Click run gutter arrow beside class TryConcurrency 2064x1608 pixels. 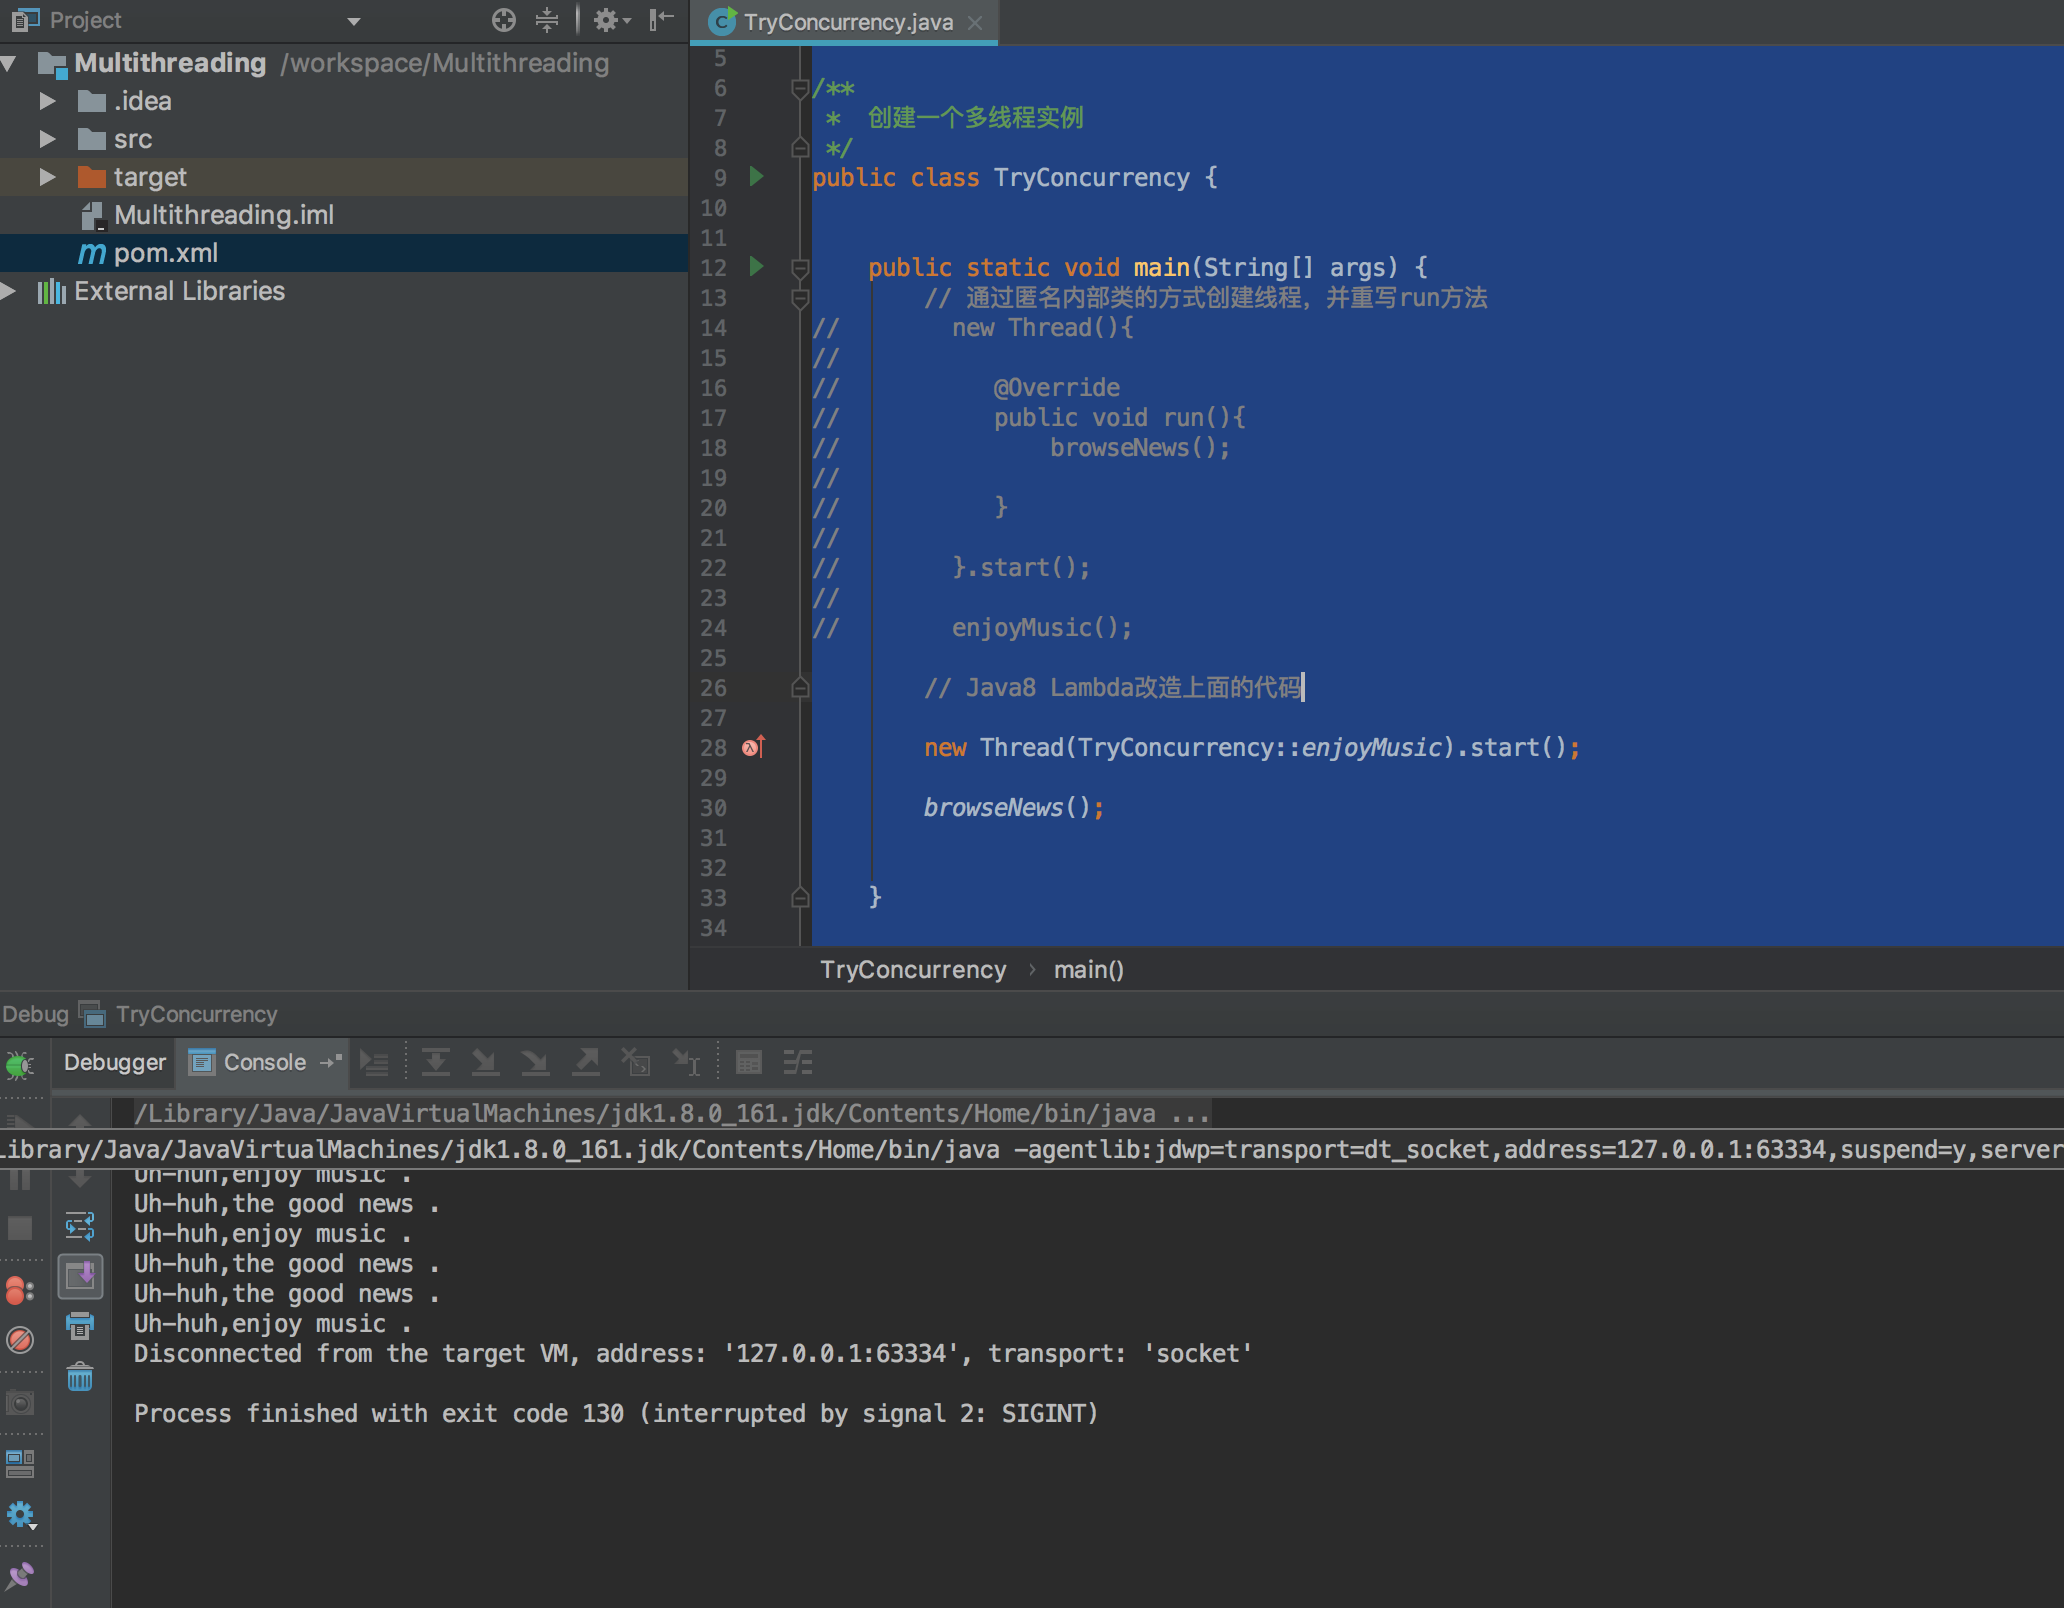point(757,177)
